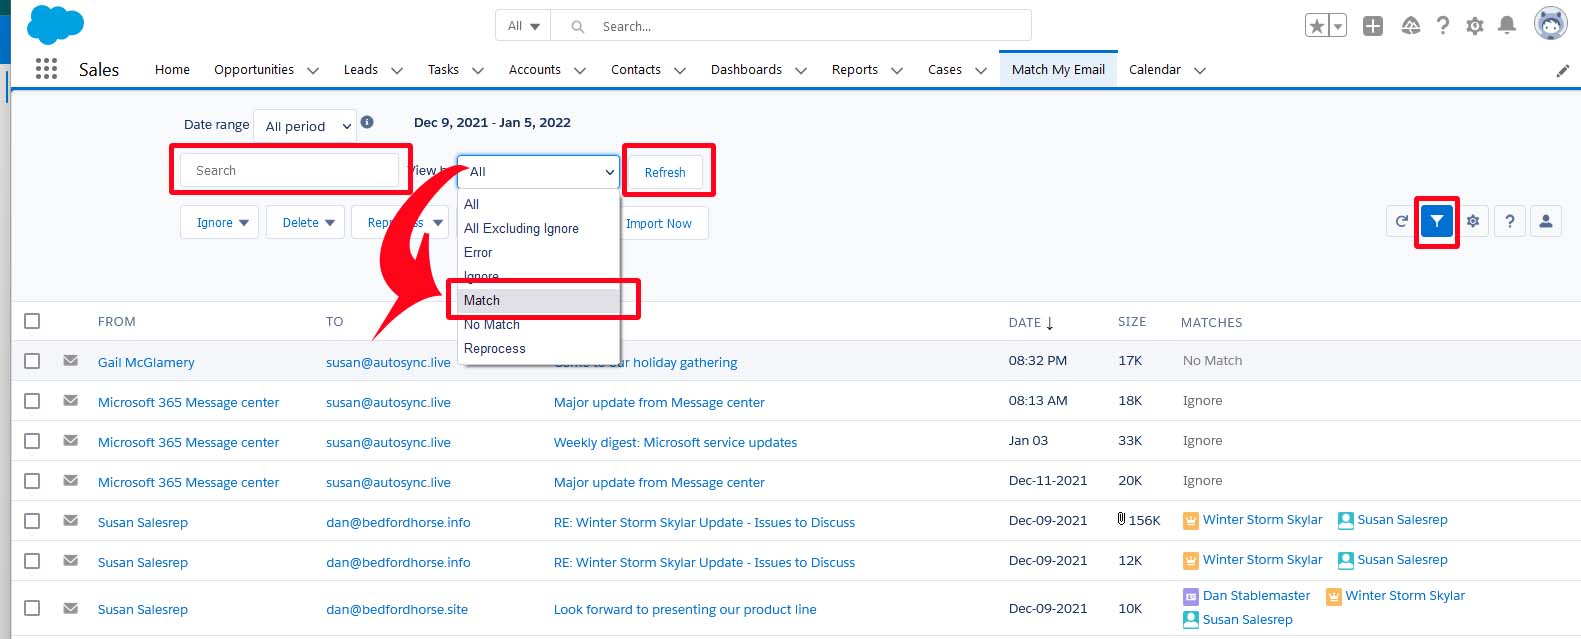Open global actions plus icon

(1373, 26)
